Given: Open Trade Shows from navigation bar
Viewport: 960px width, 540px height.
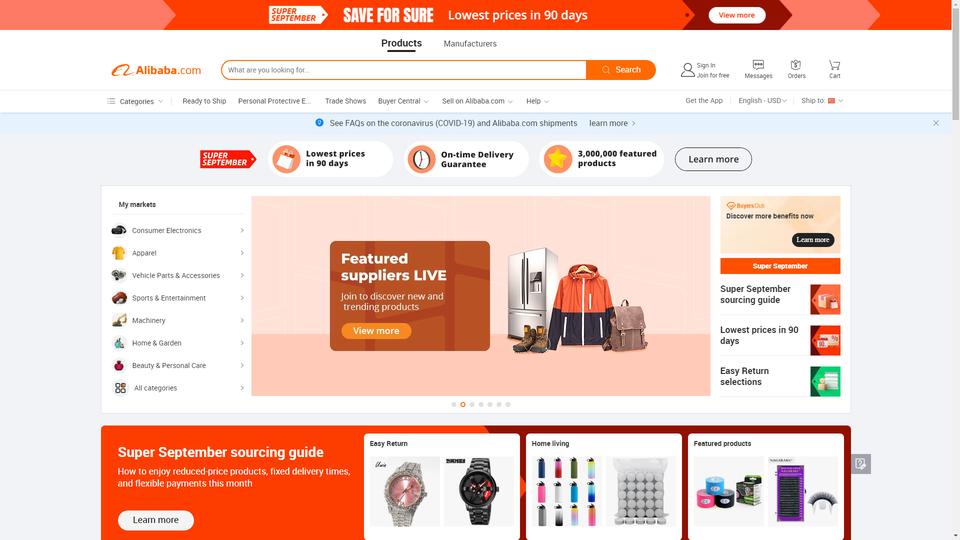Looking at the screenshot, I should pyautogui.click(x=345, y=101).
